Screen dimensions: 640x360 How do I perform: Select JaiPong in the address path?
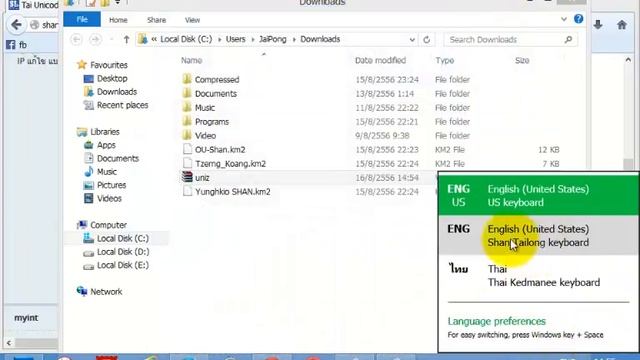point(273,39)
